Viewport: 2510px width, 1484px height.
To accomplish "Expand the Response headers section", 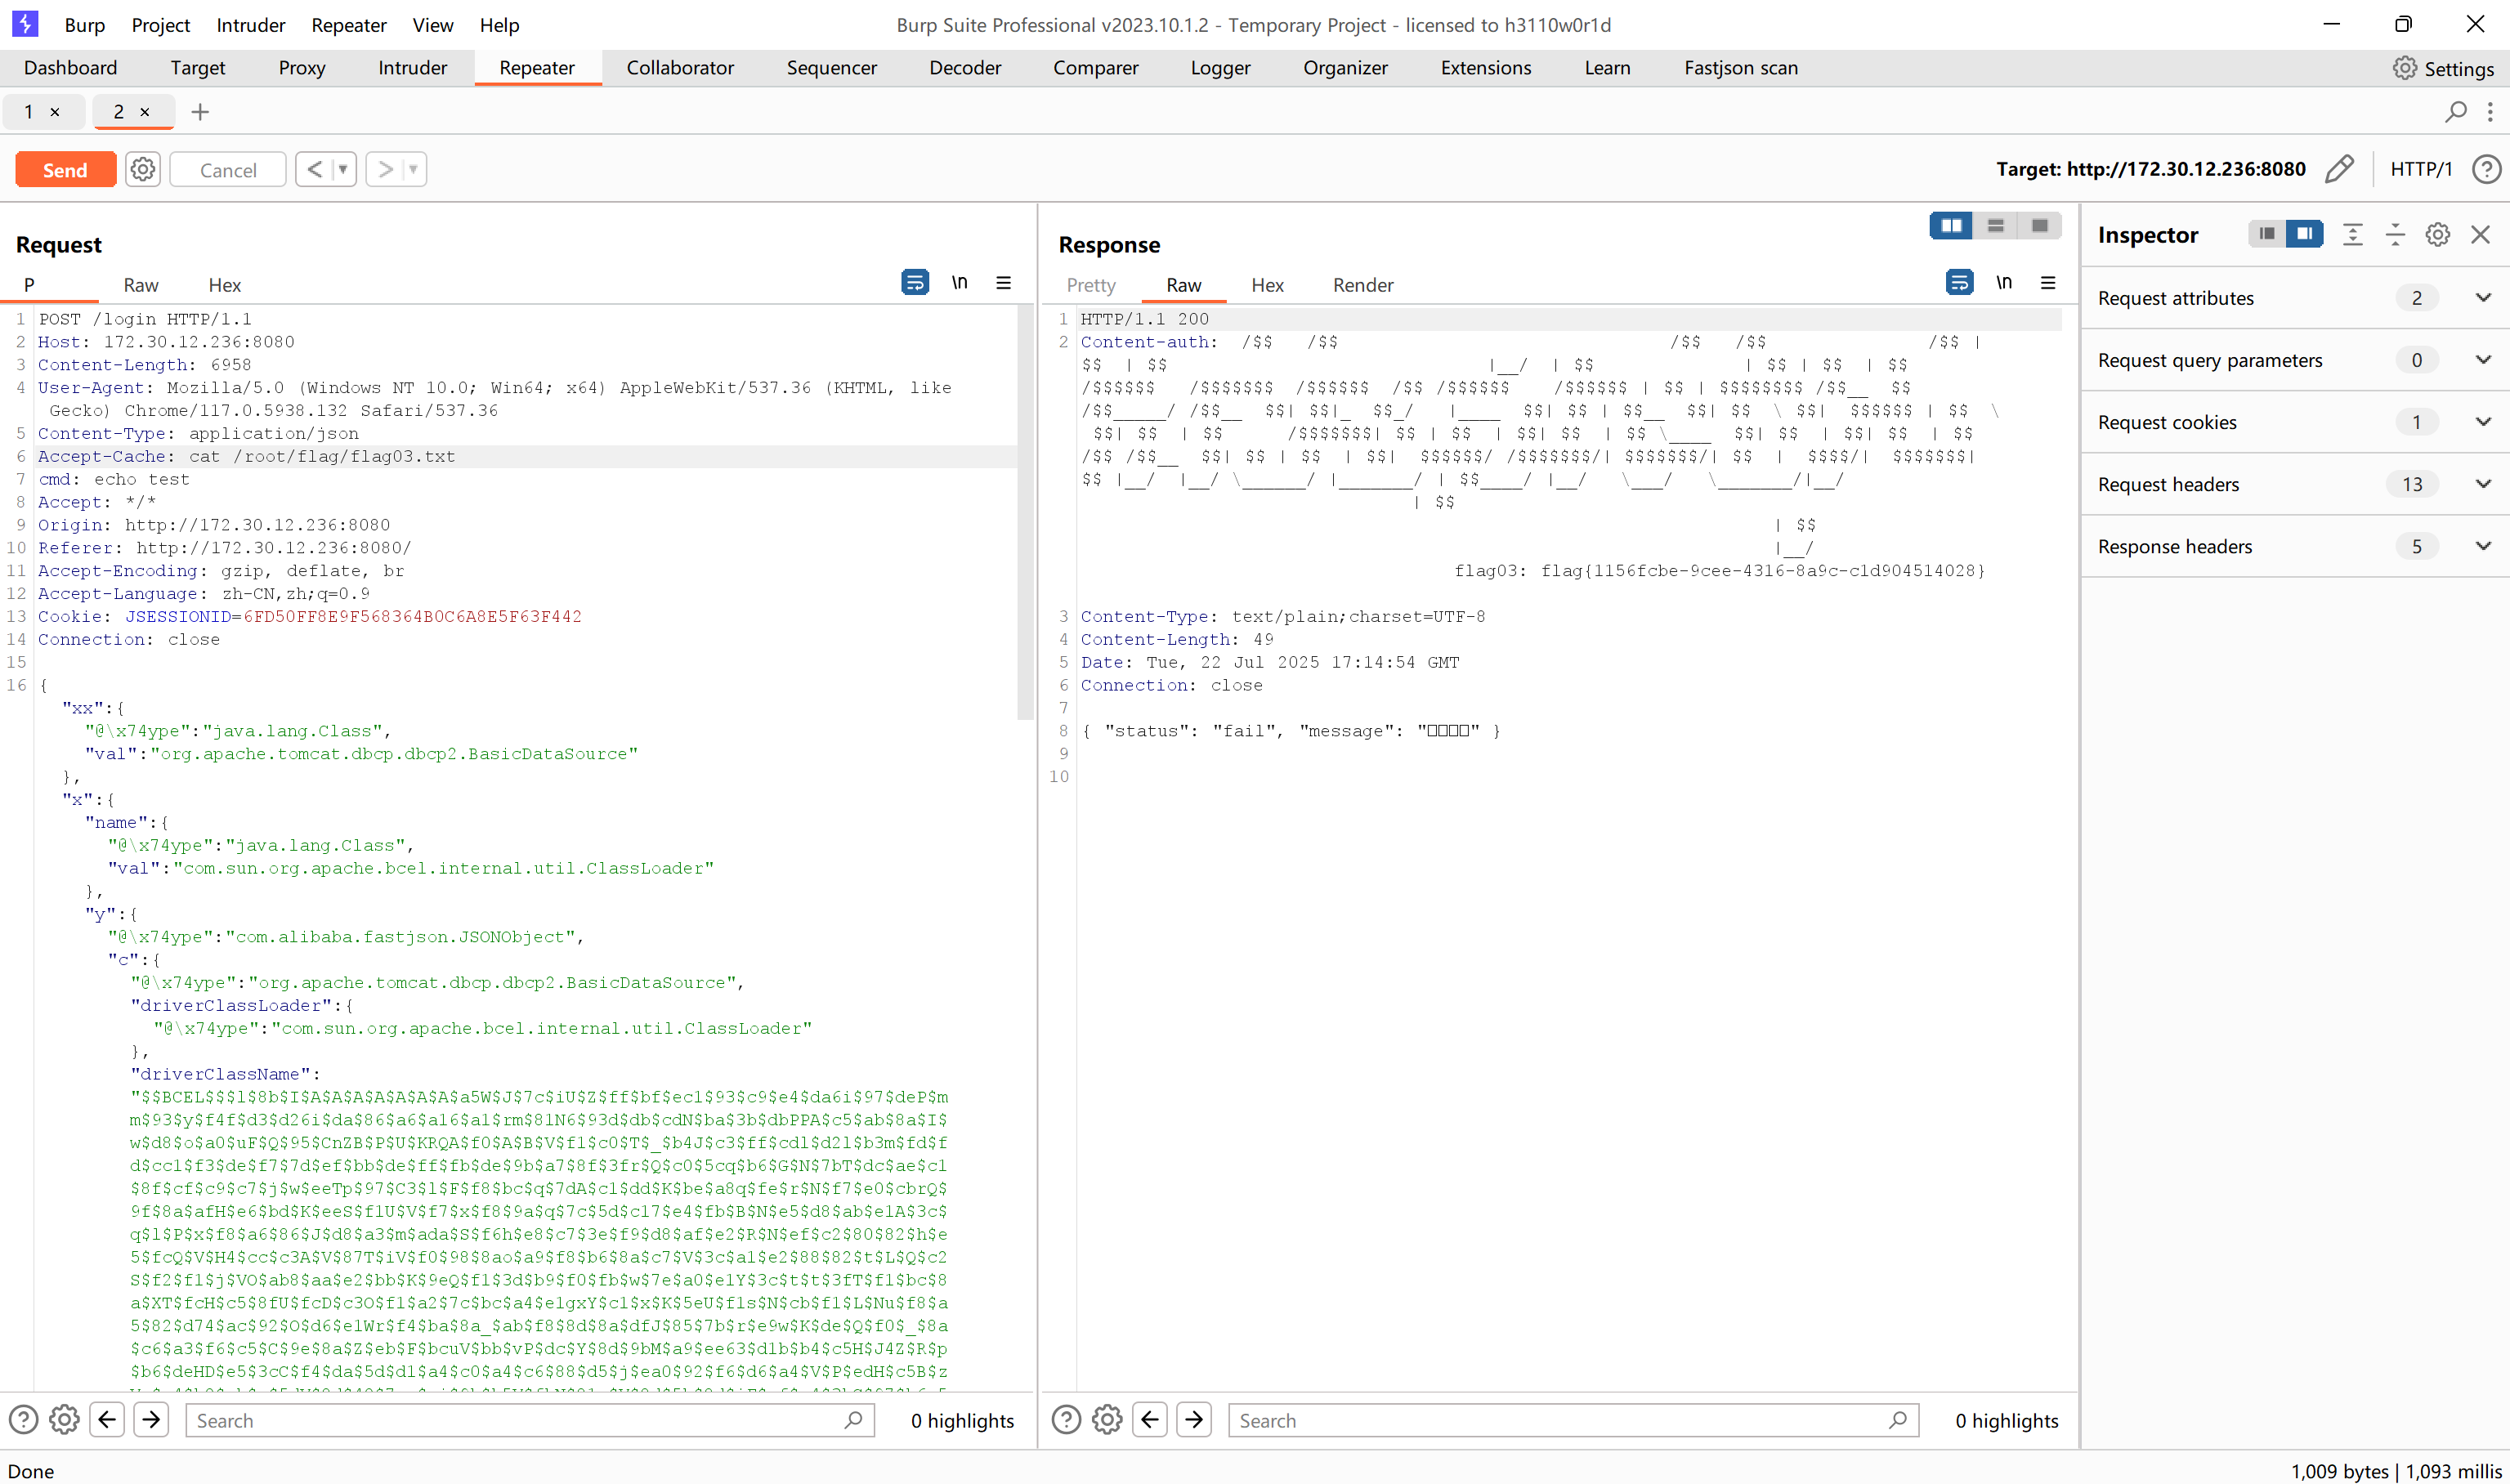I will [x=2482, y=546].
